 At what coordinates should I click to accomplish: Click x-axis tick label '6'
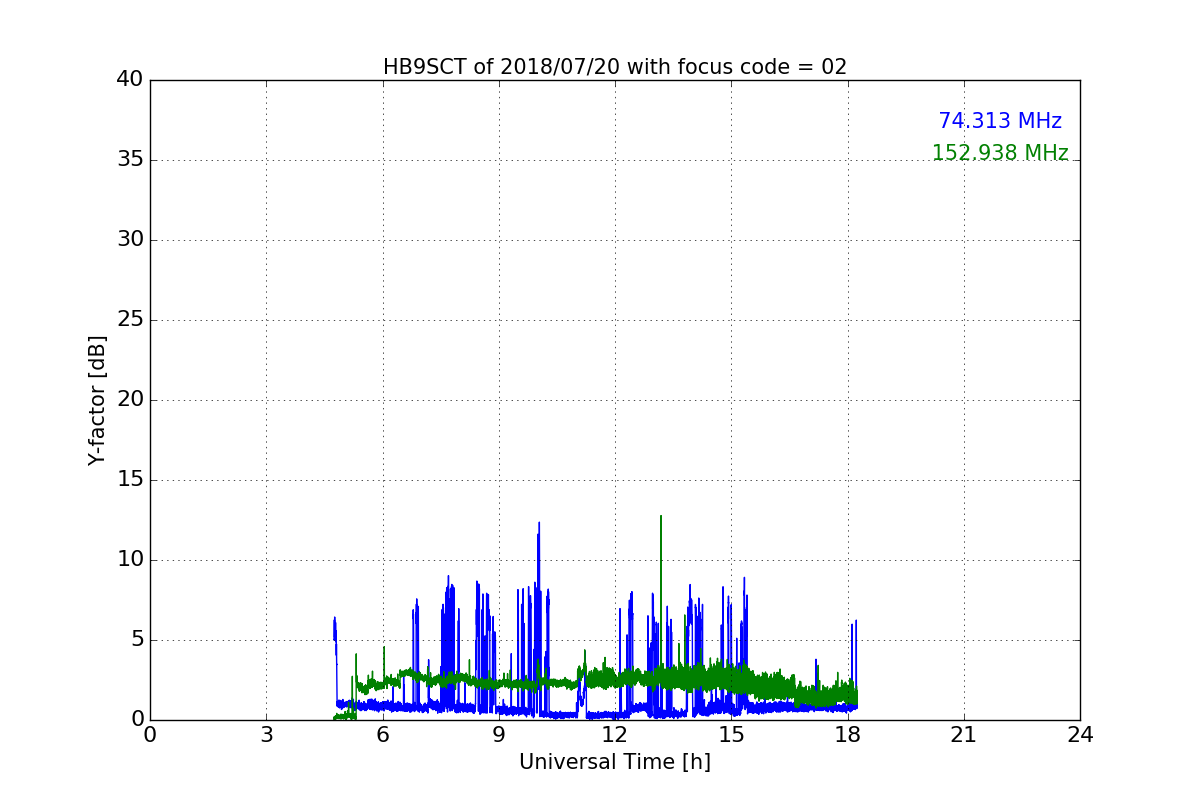click(383, 735)
